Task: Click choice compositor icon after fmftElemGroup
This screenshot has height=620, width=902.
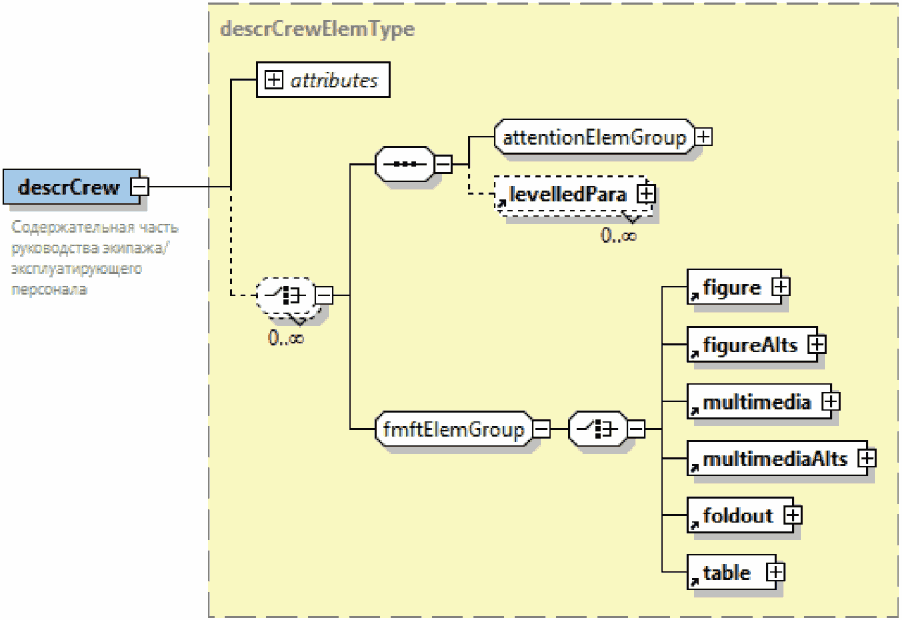Action: (597, 430)
